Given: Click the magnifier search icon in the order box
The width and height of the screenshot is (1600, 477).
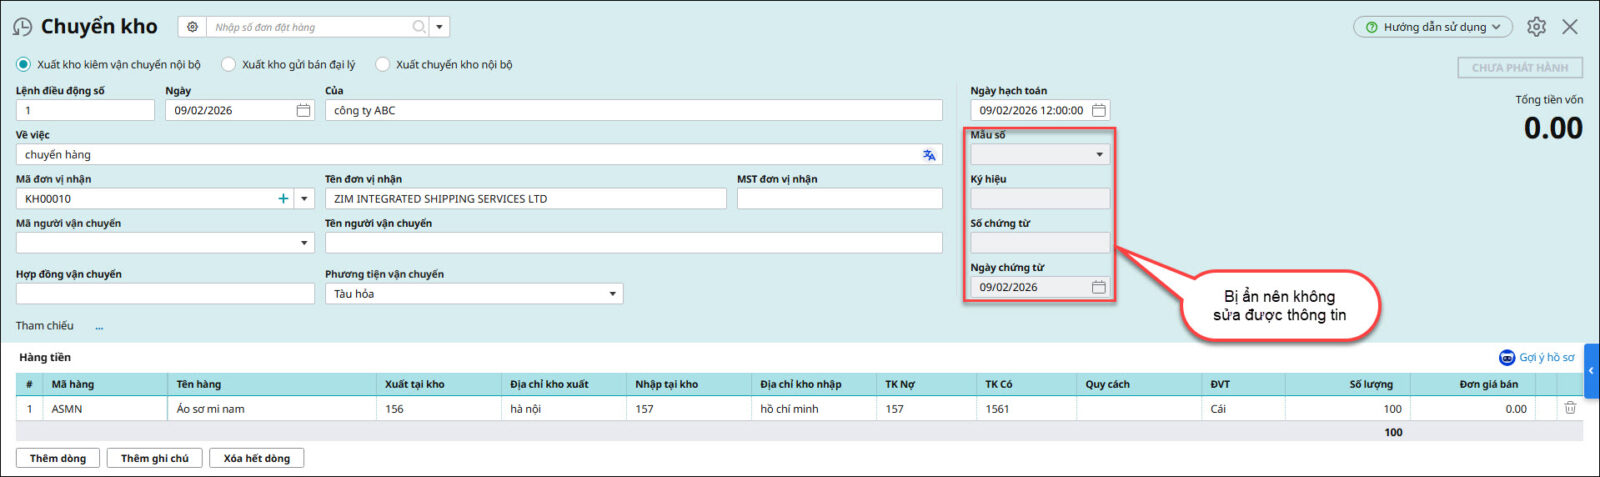Looking at the screenshot, I should [x=419, y=27].
